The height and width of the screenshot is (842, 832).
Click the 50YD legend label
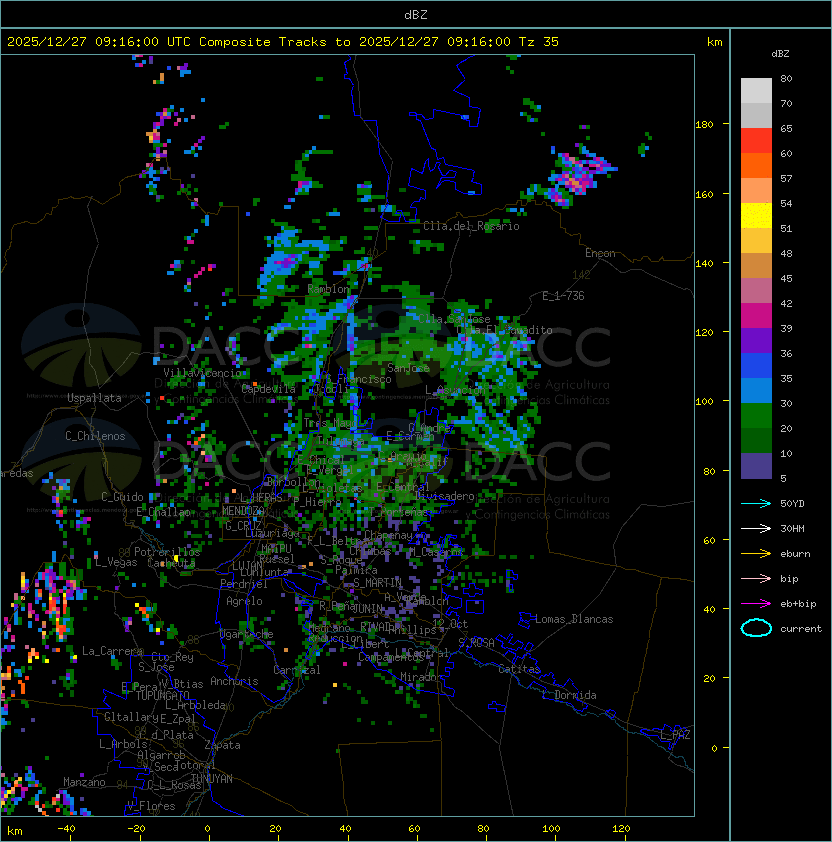coord(792,504)
